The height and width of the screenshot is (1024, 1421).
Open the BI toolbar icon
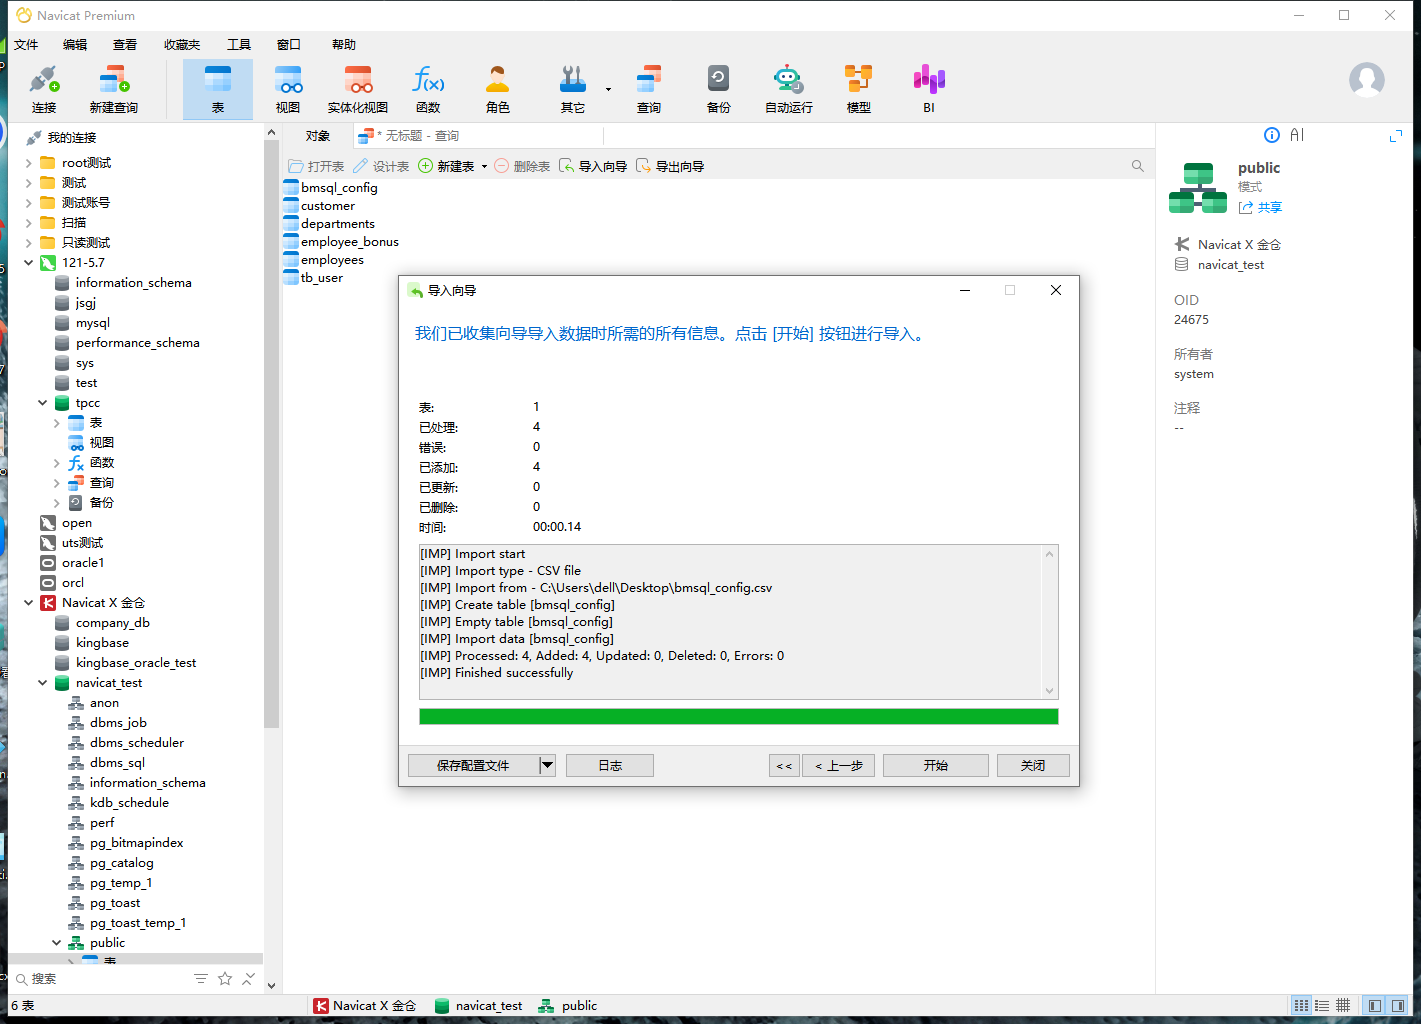pyautogui.click(x=929, y=90)
